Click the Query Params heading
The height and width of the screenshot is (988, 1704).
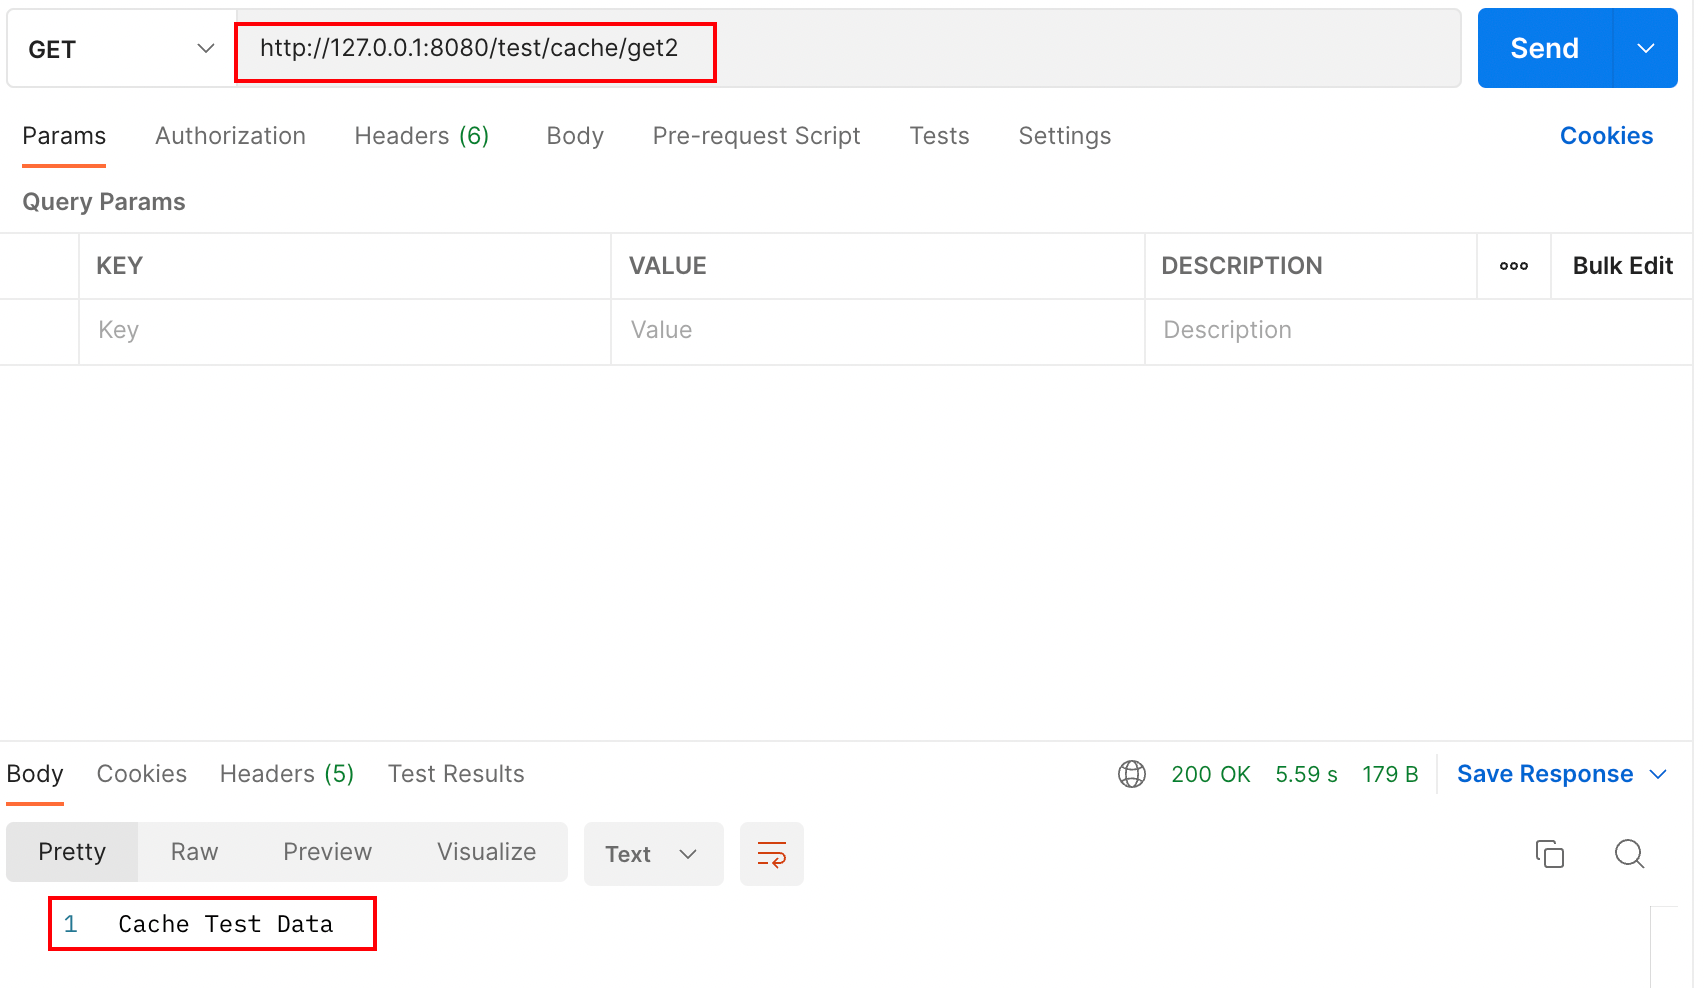tap(104, 202)
